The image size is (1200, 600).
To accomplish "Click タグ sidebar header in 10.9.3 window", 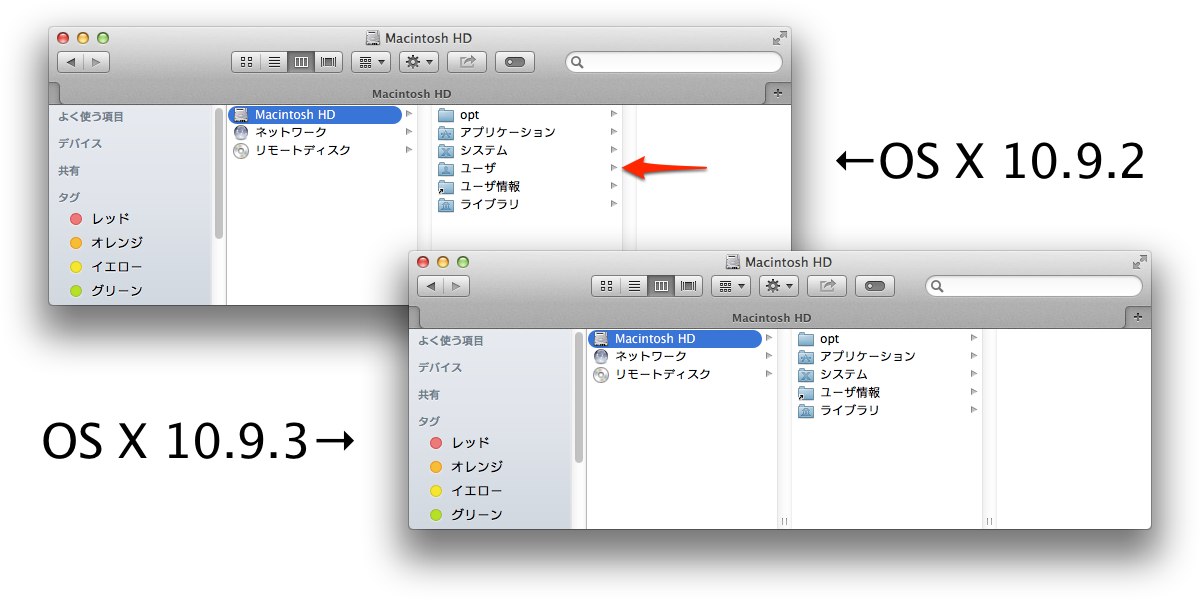I will click(429, 421).
